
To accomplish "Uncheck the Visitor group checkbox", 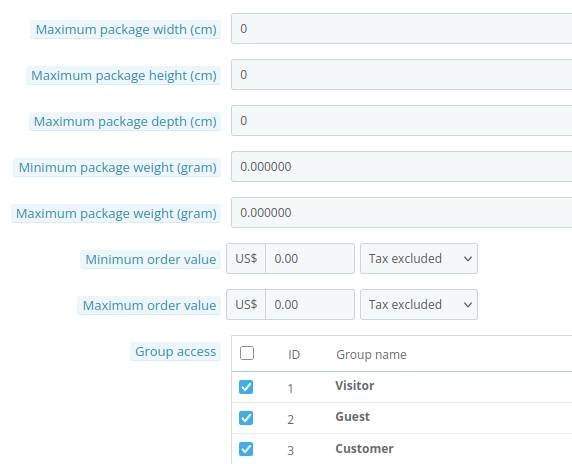I will [246, 387].
